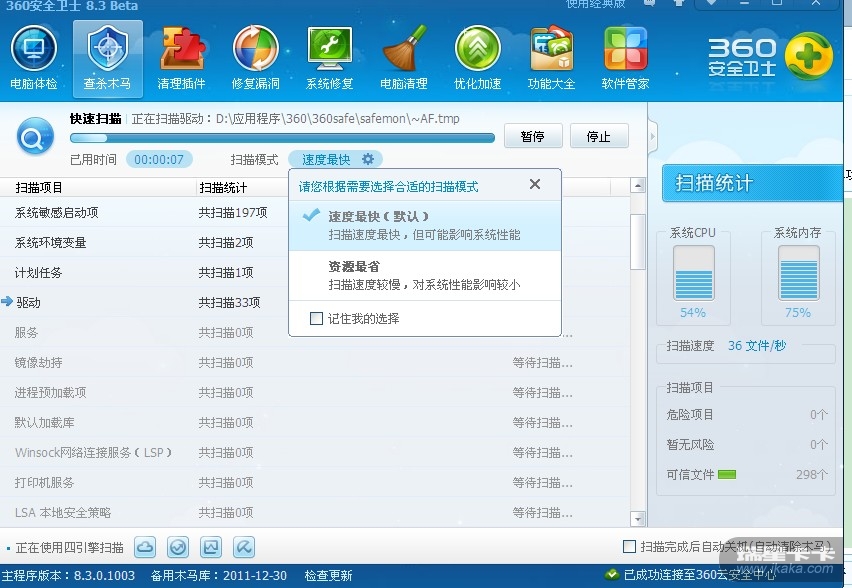Open 系统修复 system repair
The image size is (852, 588).
click(329, 58)
